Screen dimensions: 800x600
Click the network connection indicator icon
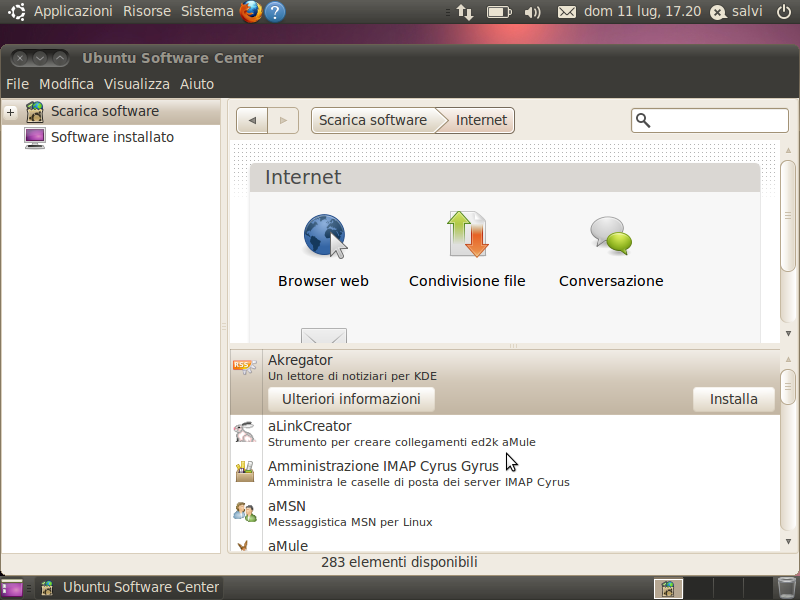pyautogui.click(x=465, y=12)
